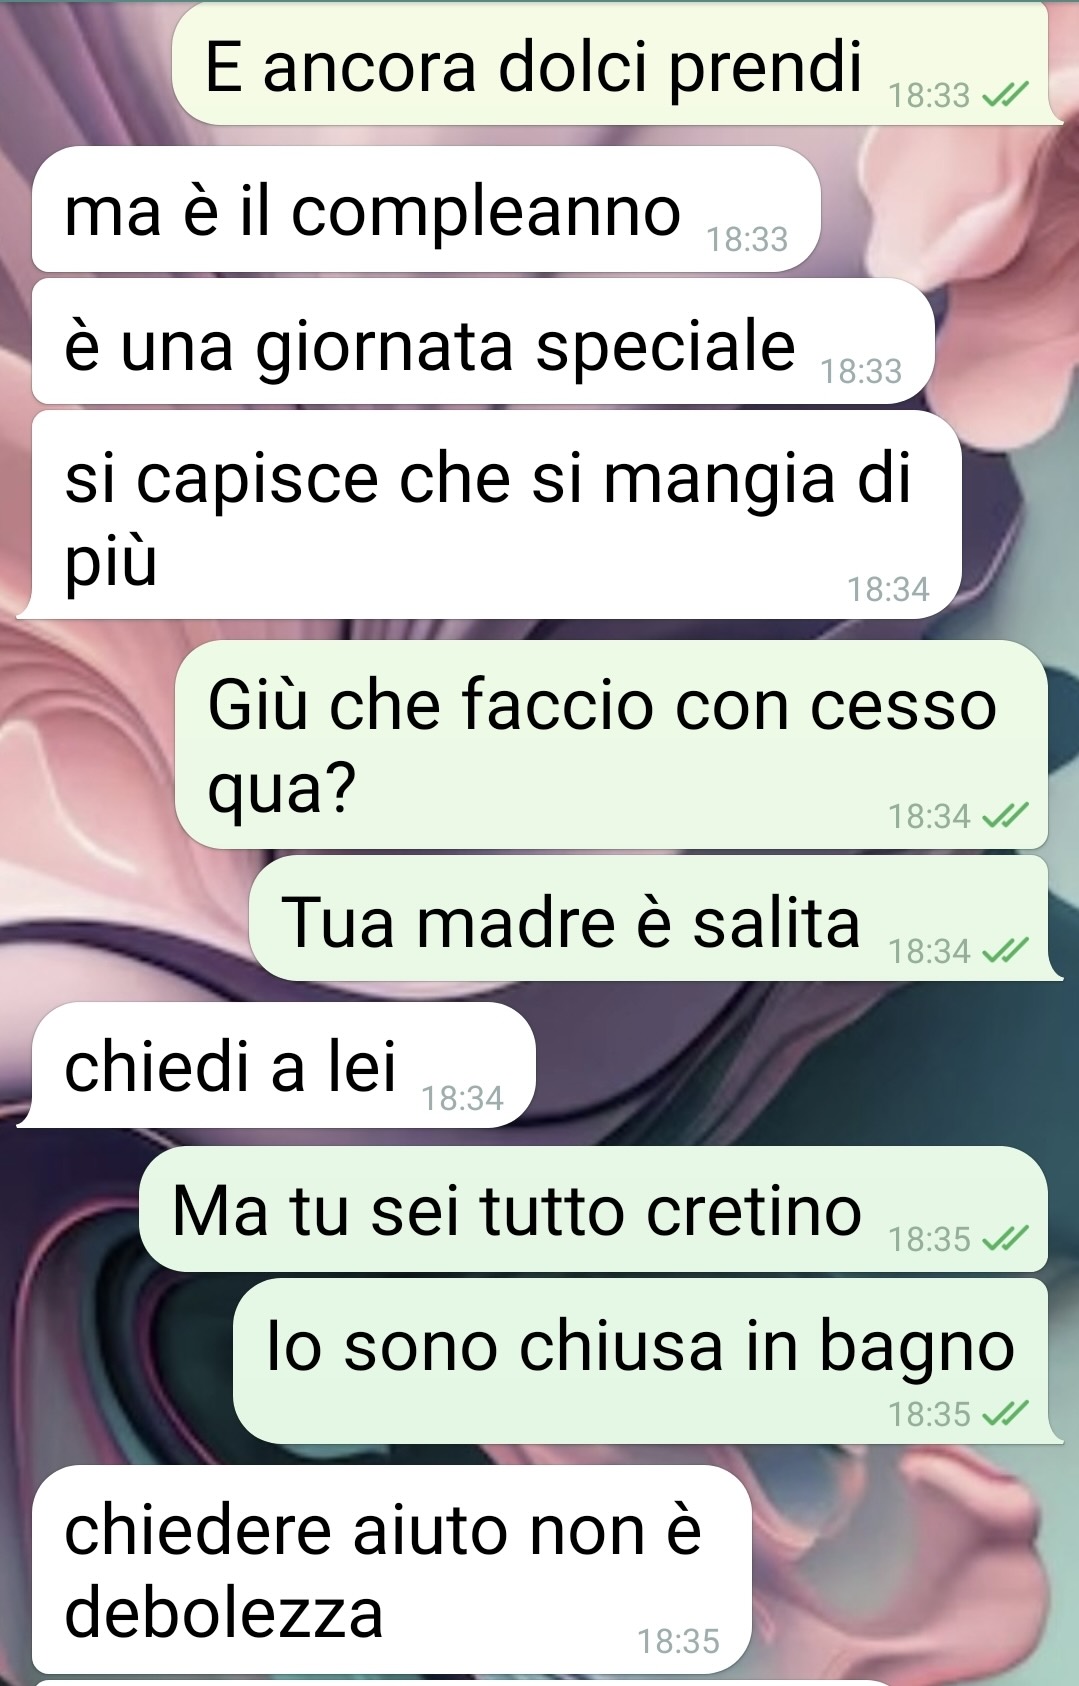Tap the floral chat wallpaper beside "chiedi a lei"
The image size is (1079, 1686).
point(800,1065)
